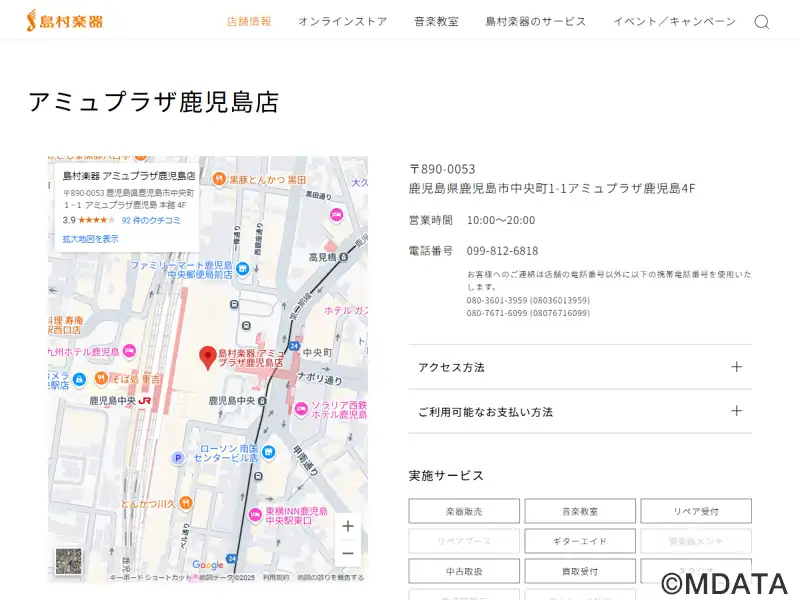
Task: Click the parking P icon on map
Action: [x=178, y=458]
